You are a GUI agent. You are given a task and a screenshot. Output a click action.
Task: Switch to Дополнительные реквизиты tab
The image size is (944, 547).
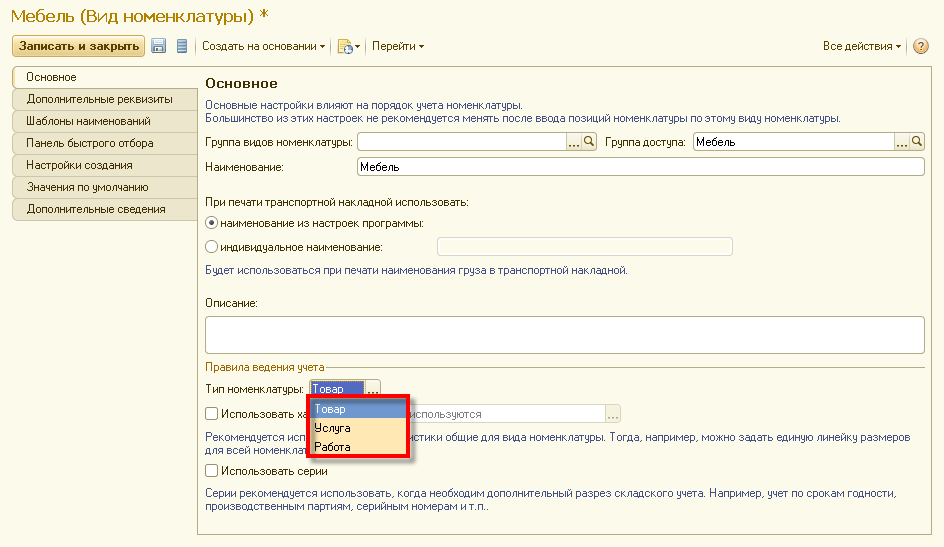click(105, 99)
